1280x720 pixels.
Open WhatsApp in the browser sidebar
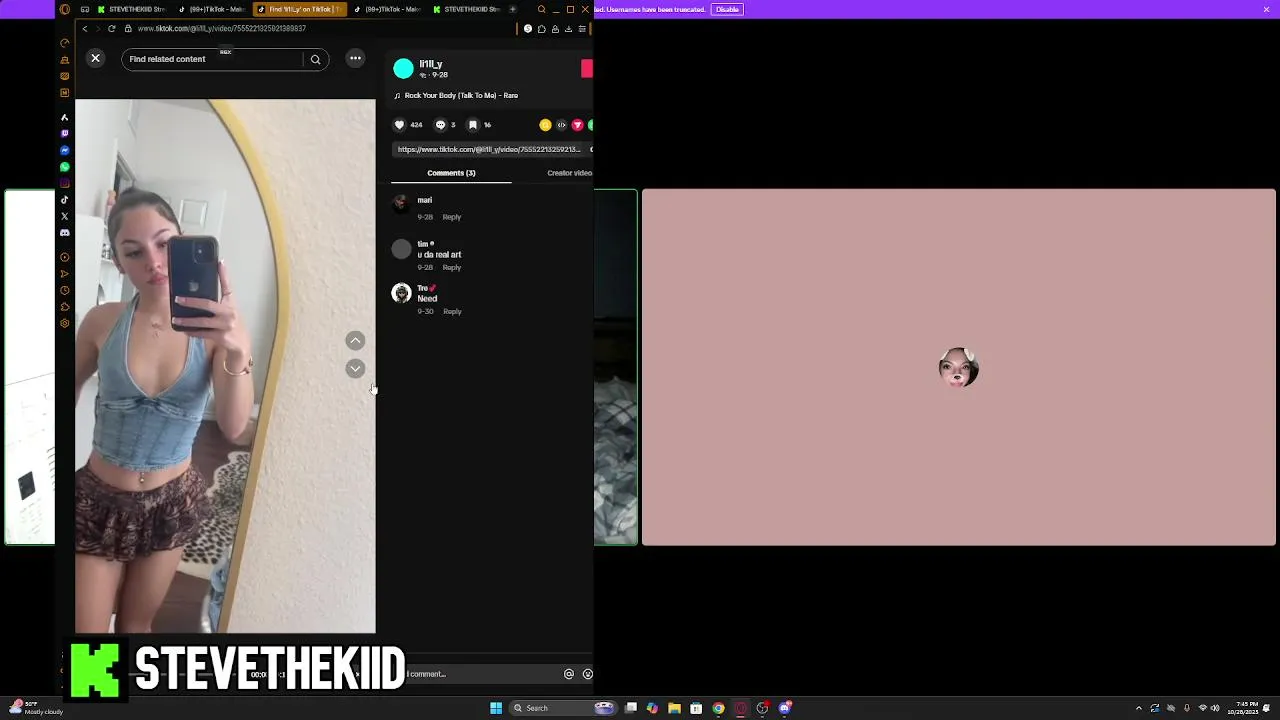(65, 167)
